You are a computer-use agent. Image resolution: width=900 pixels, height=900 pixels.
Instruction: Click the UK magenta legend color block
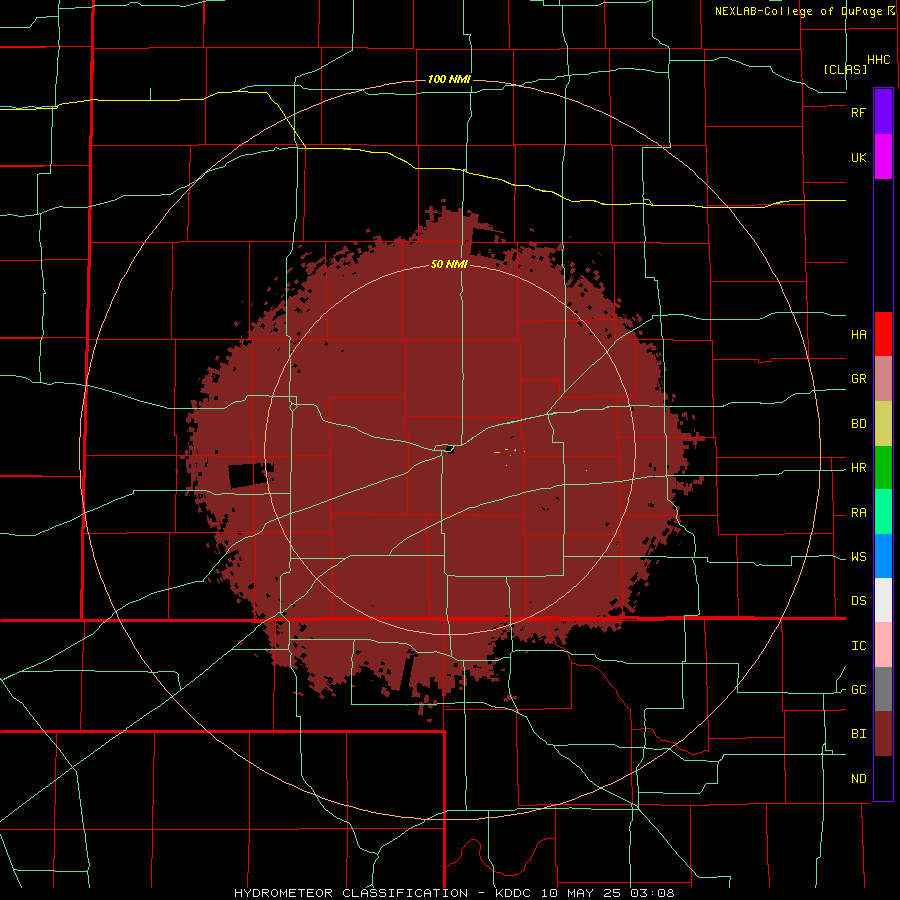point(883,157)
